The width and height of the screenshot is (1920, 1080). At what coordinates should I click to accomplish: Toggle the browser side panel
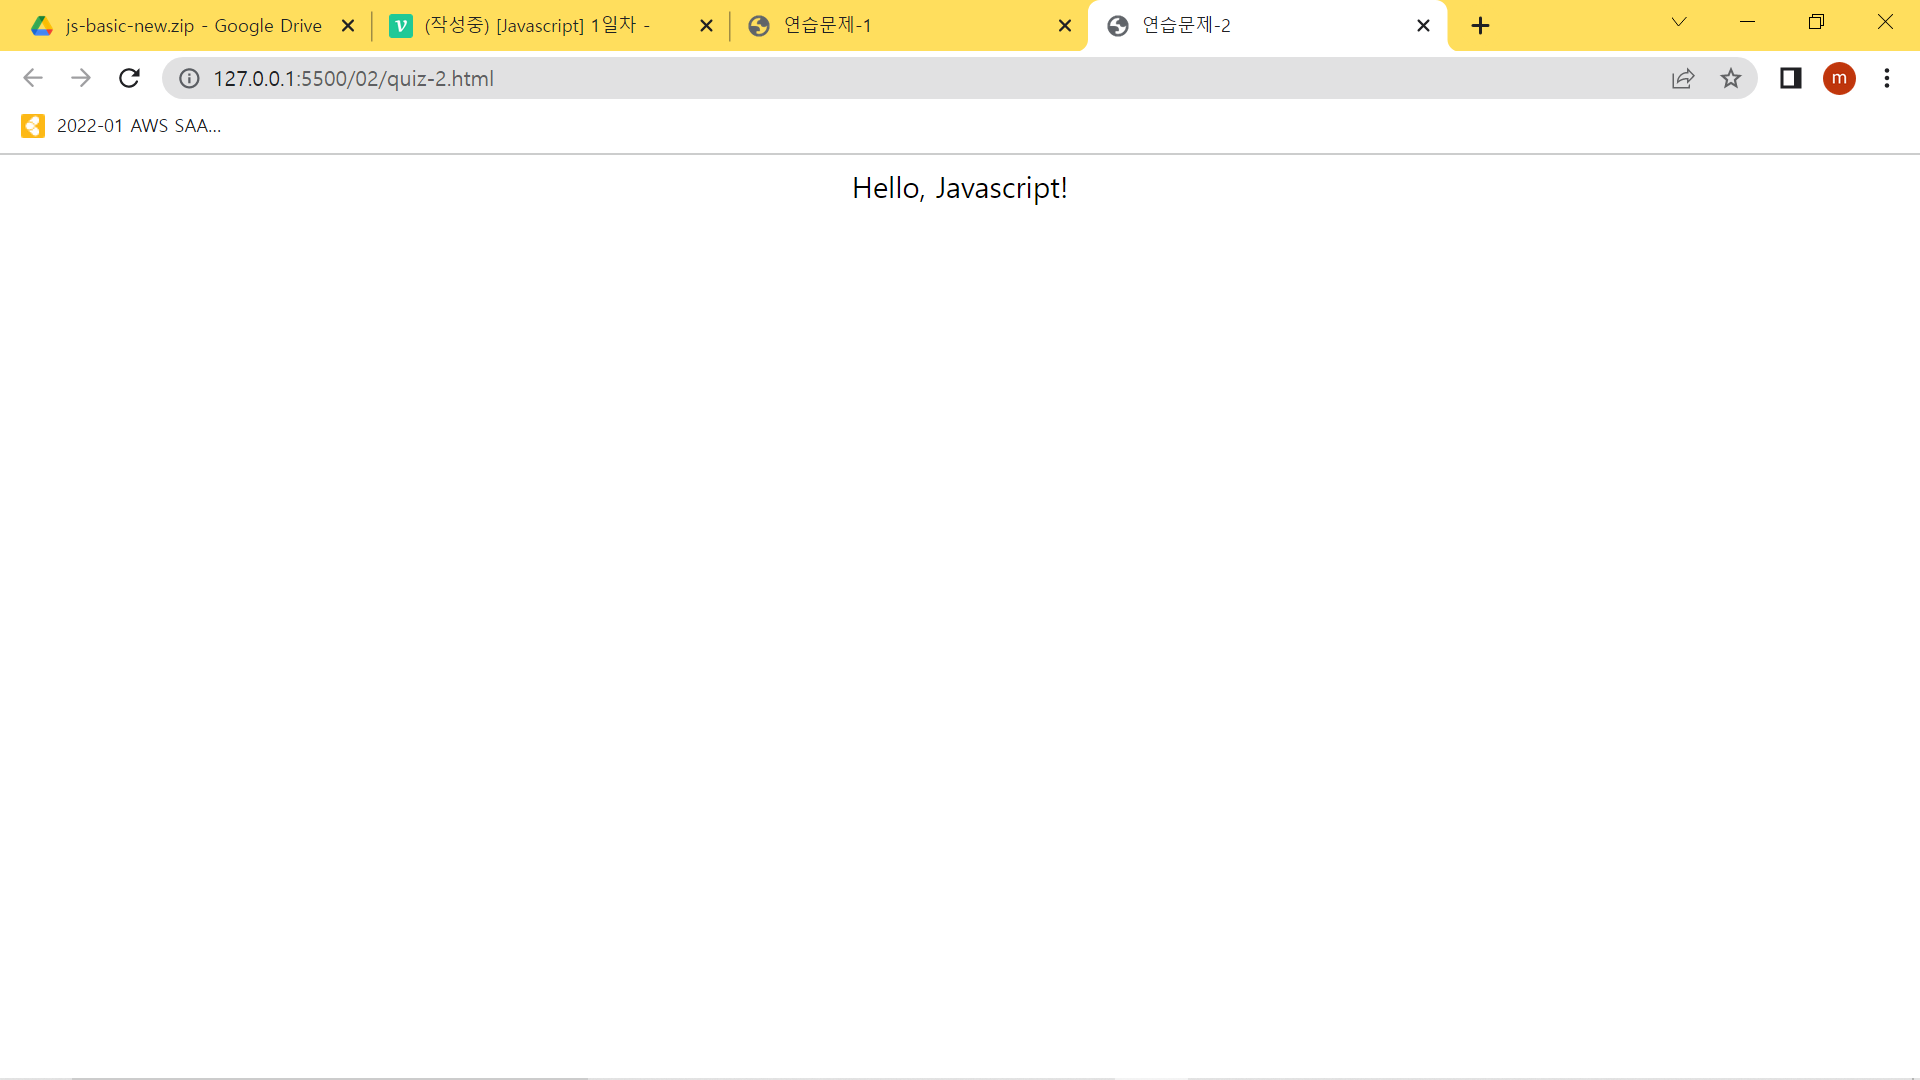pos(1790,78)
